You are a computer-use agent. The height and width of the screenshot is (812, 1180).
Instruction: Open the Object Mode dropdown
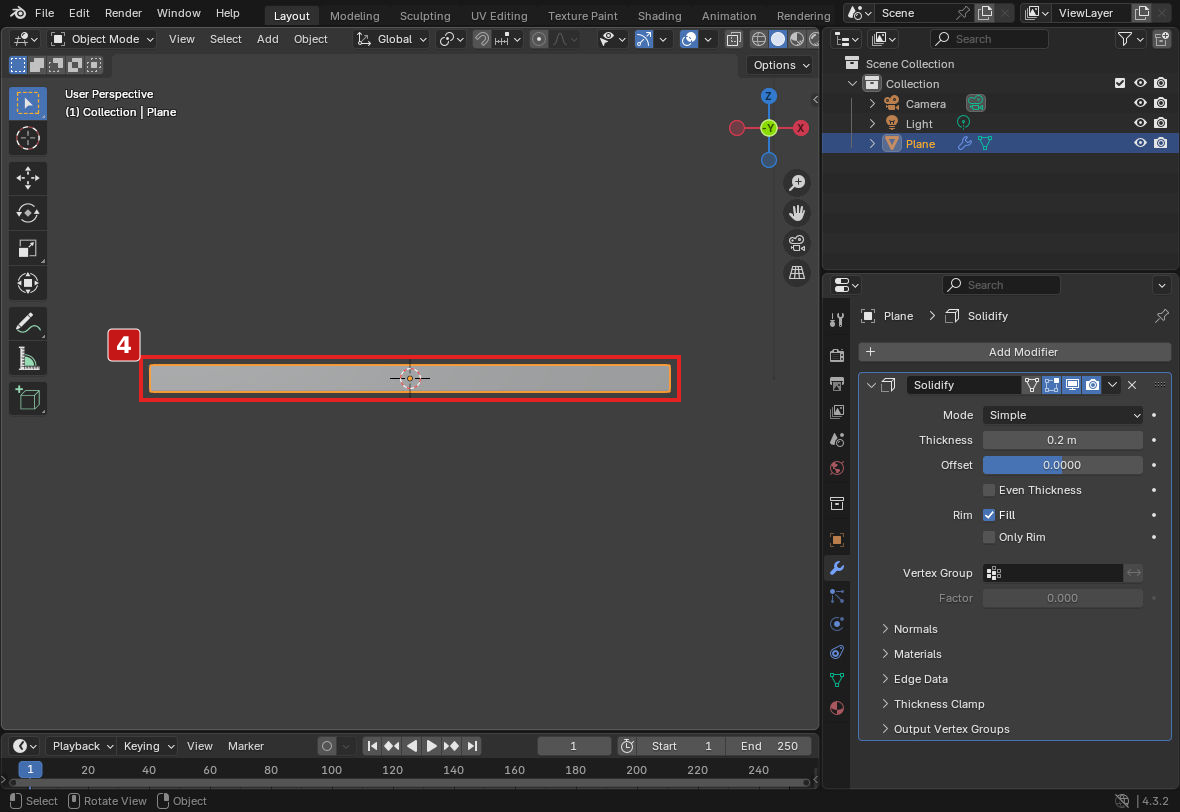pos(102,39)
